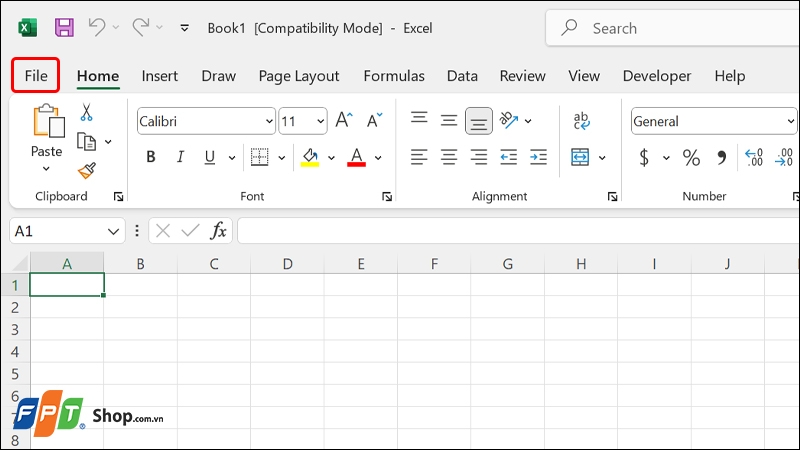This screenshot has width=800, height=450.
Task: Click the Increase Decimal icon
Action: [754, 157]
